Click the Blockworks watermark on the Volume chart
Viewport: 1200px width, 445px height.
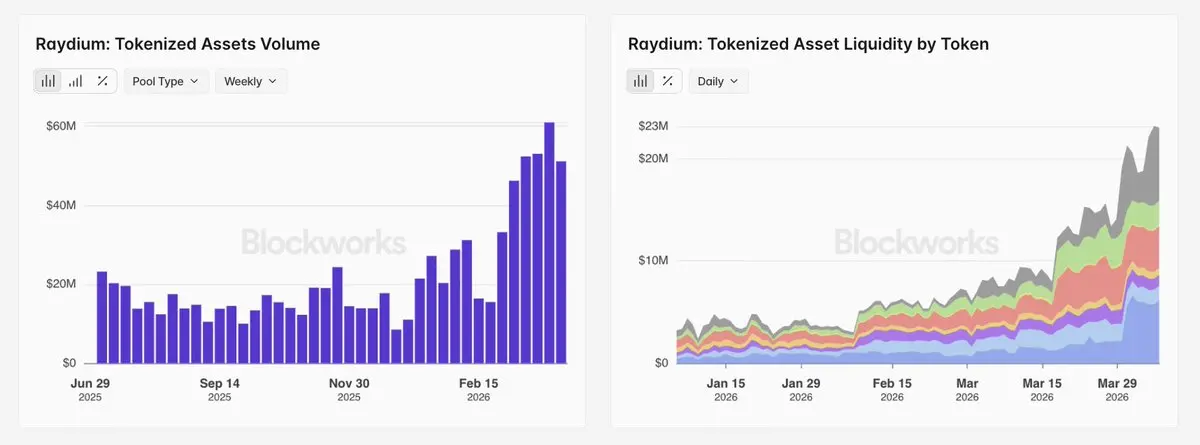[323, 242]
